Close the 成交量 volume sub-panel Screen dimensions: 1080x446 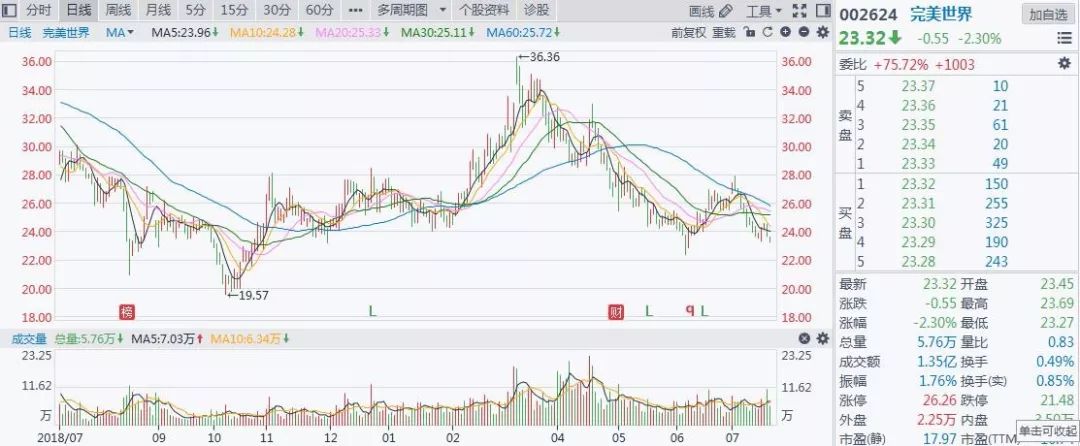point(804,339)
